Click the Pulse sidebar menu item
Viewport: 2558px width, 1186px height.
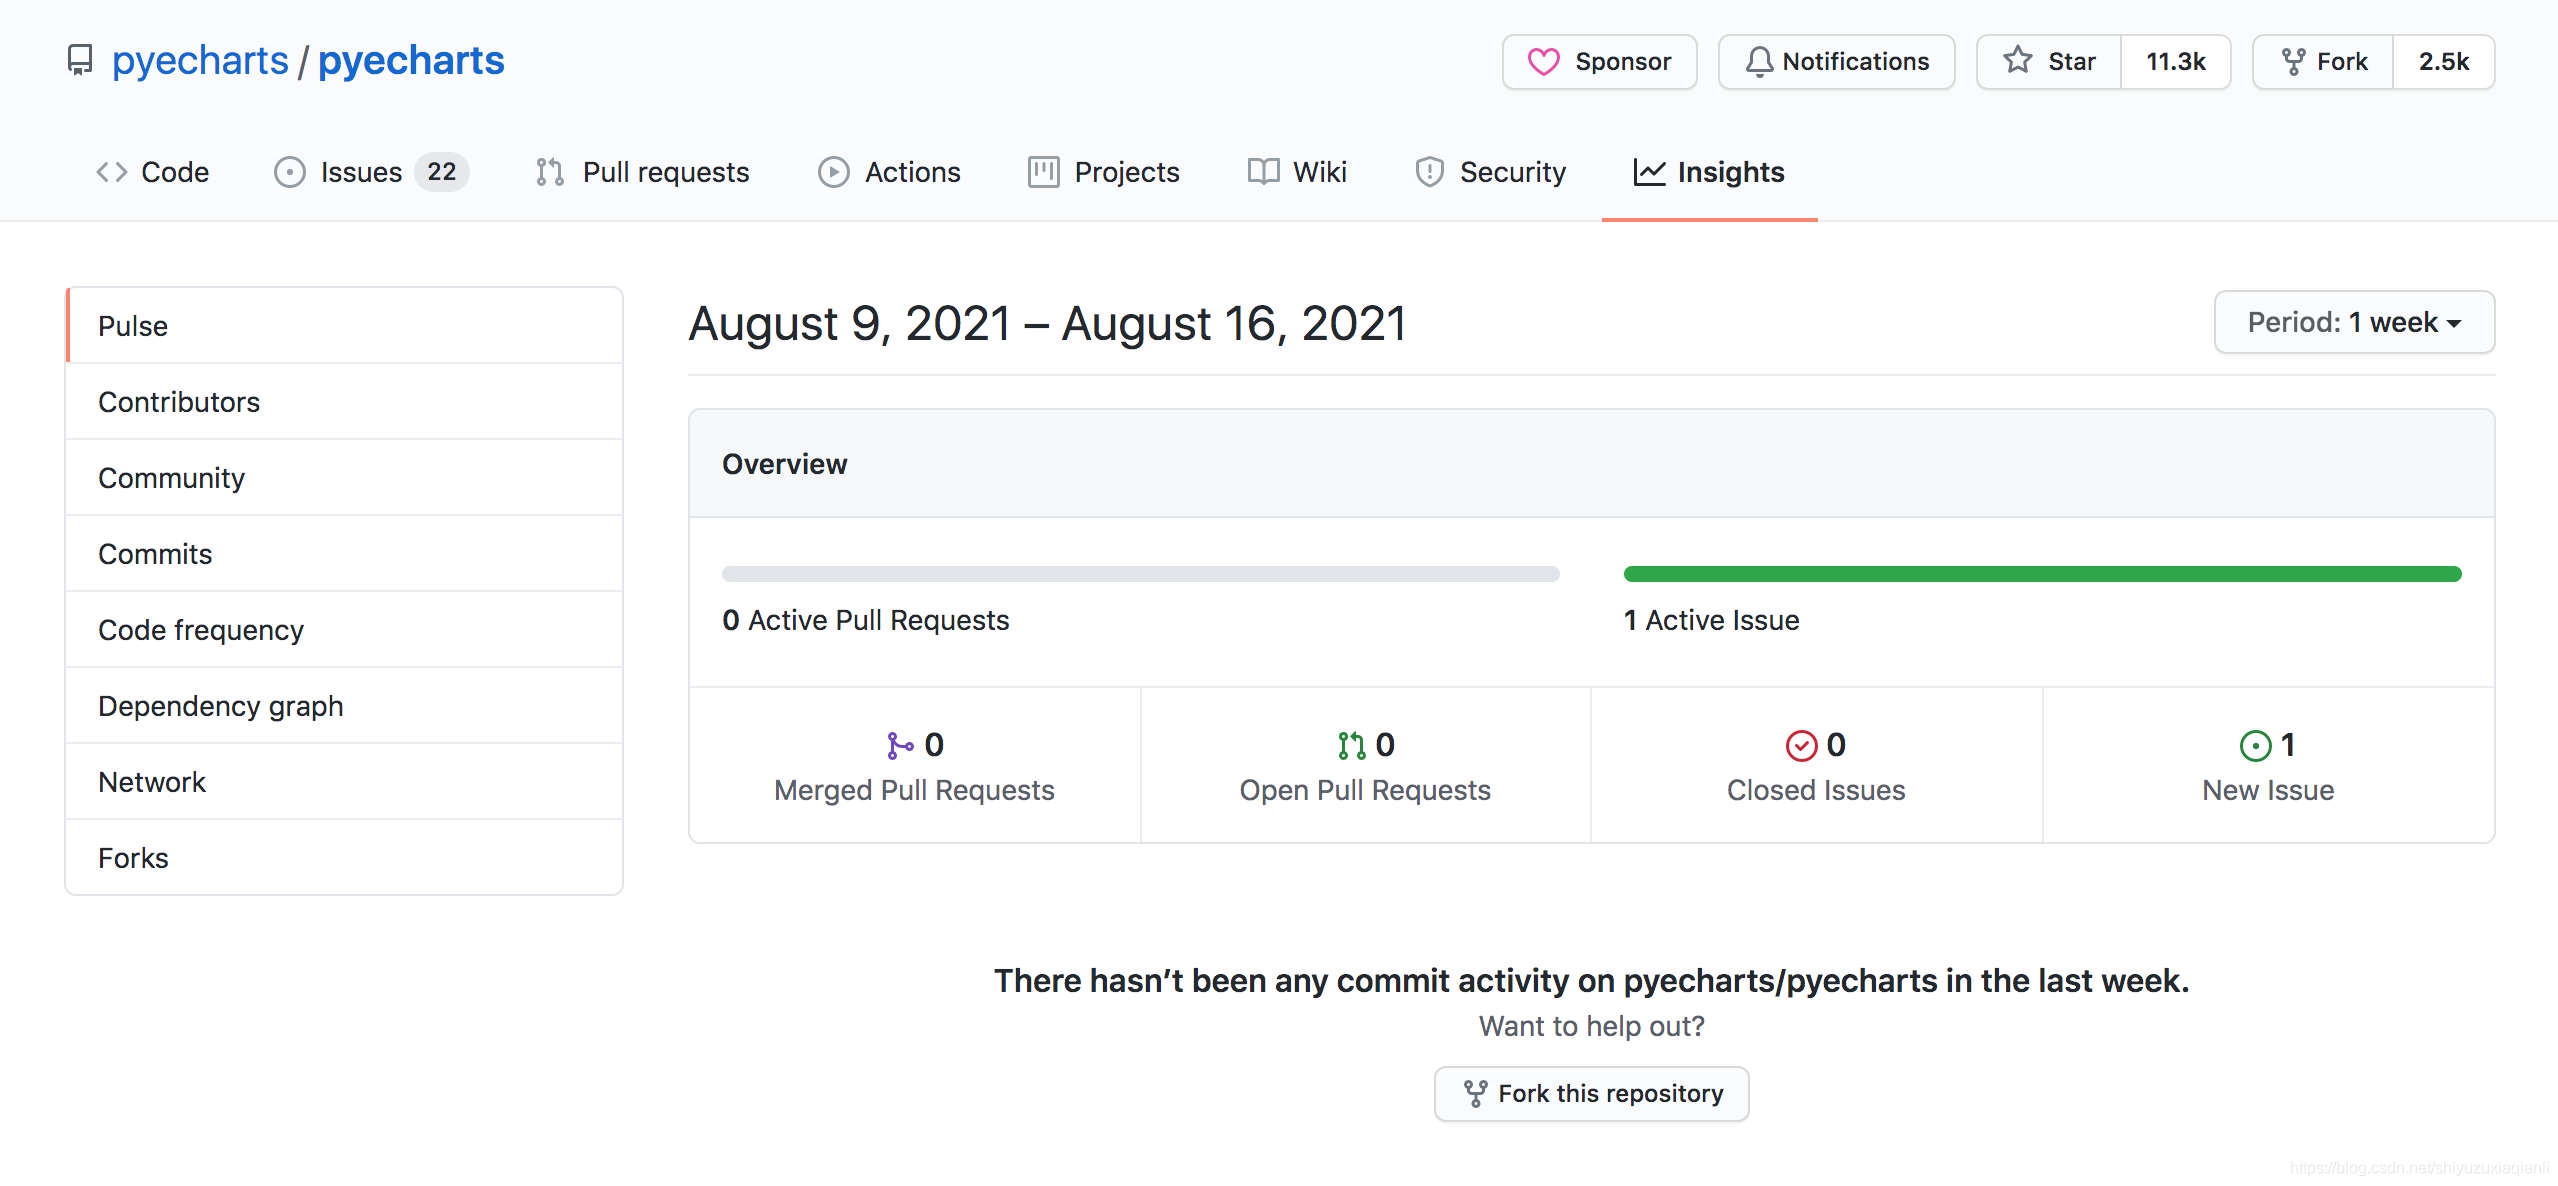coord(344,325)
